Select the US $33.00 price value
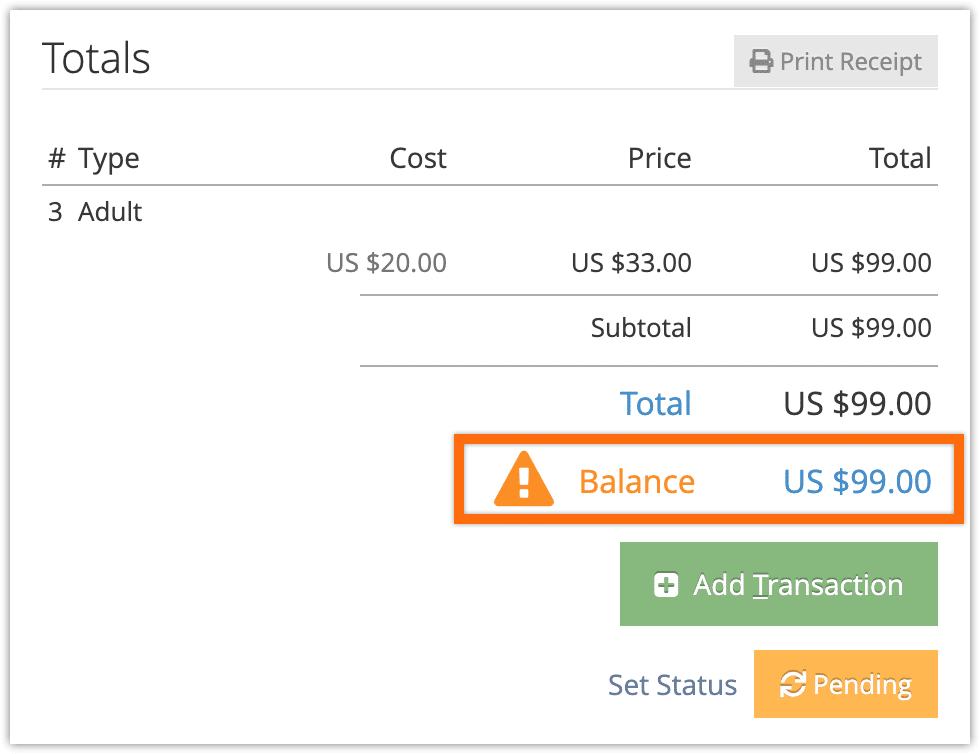Image resolution: width=980 pixels, height=754 pixels. click(x=631, y=263)
